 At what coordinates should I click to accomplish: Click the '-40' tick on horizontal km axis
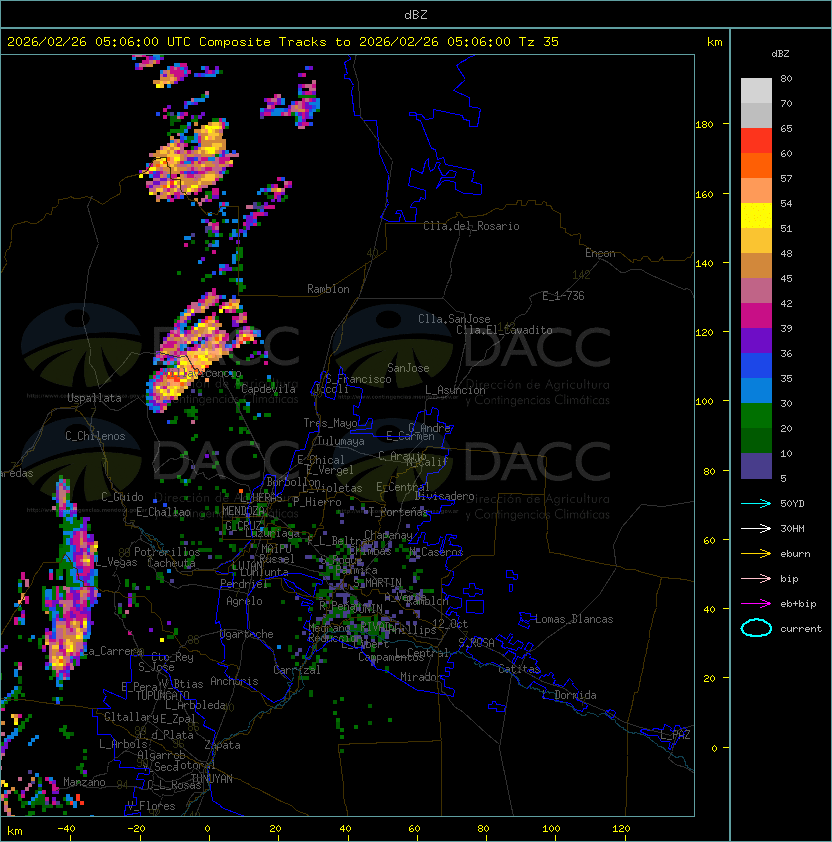pos(66,829)
